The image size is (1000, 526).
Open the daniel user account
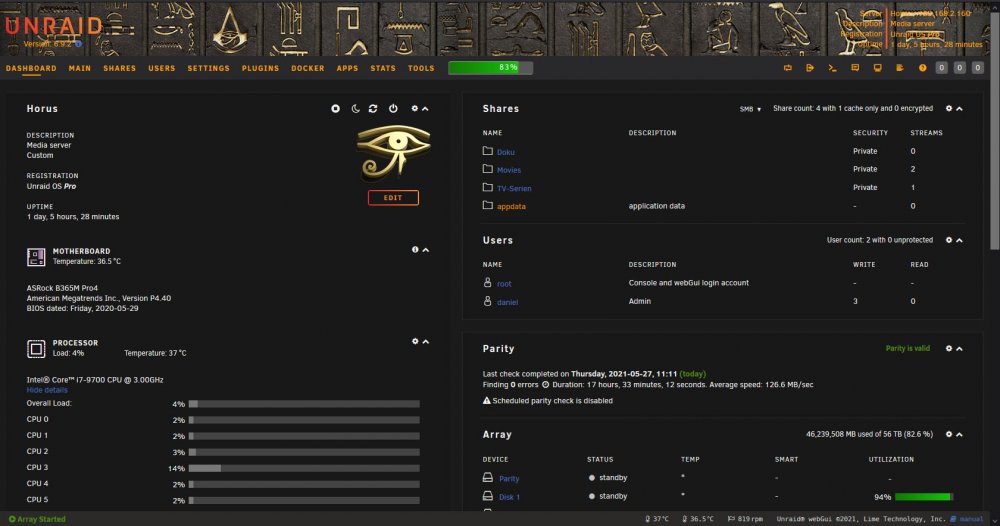tap(508, 302)
